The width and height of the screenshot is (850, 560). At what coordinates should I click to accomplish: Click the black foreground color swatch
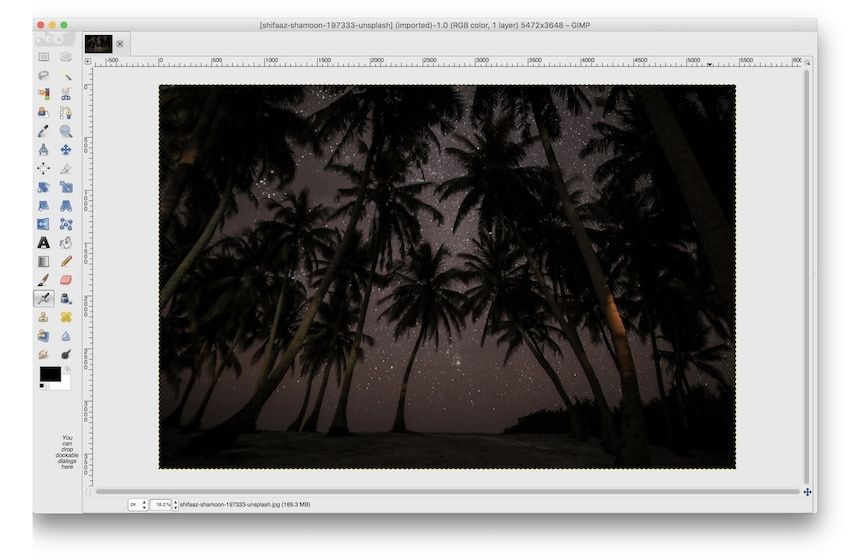pos(49,373)
